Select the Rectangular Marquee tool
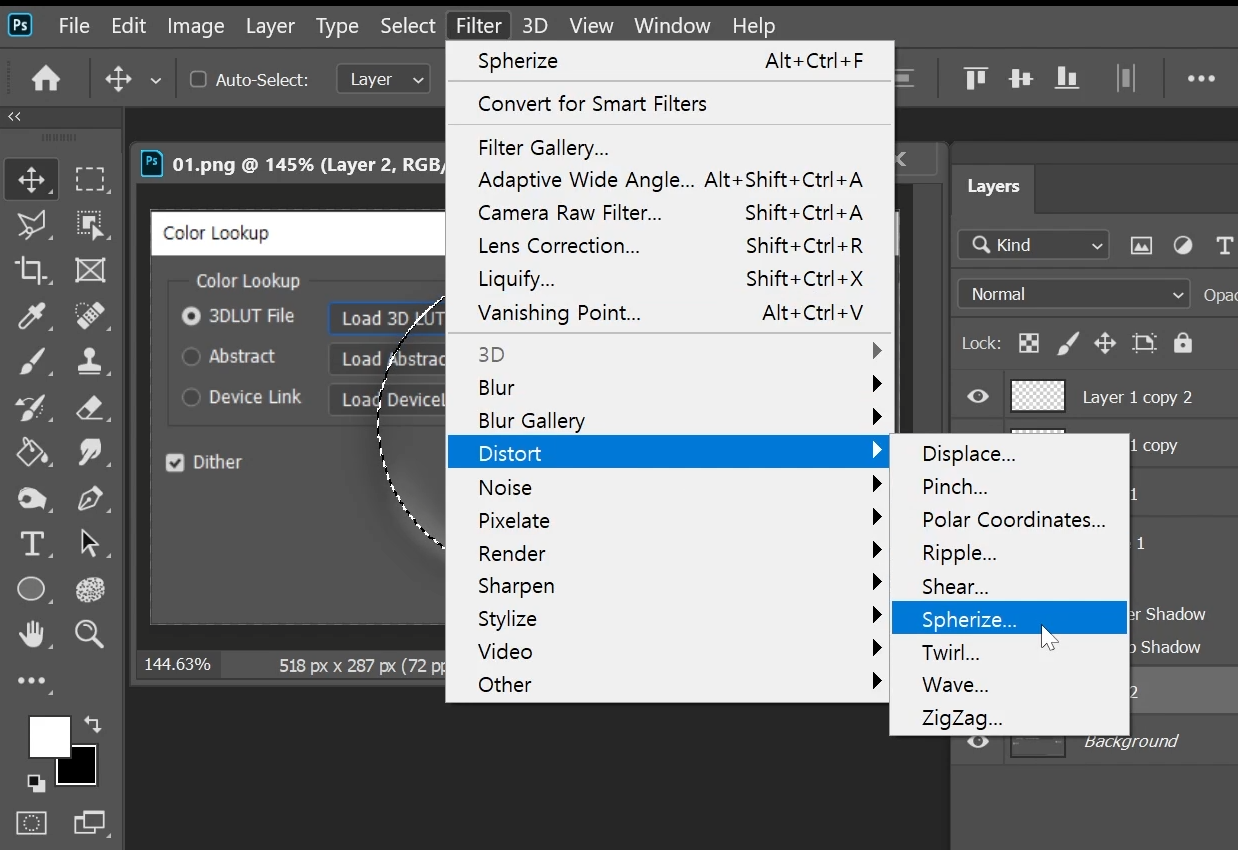Image resolution: width=1238 pixels, height=850 pixels. [90, 180]
